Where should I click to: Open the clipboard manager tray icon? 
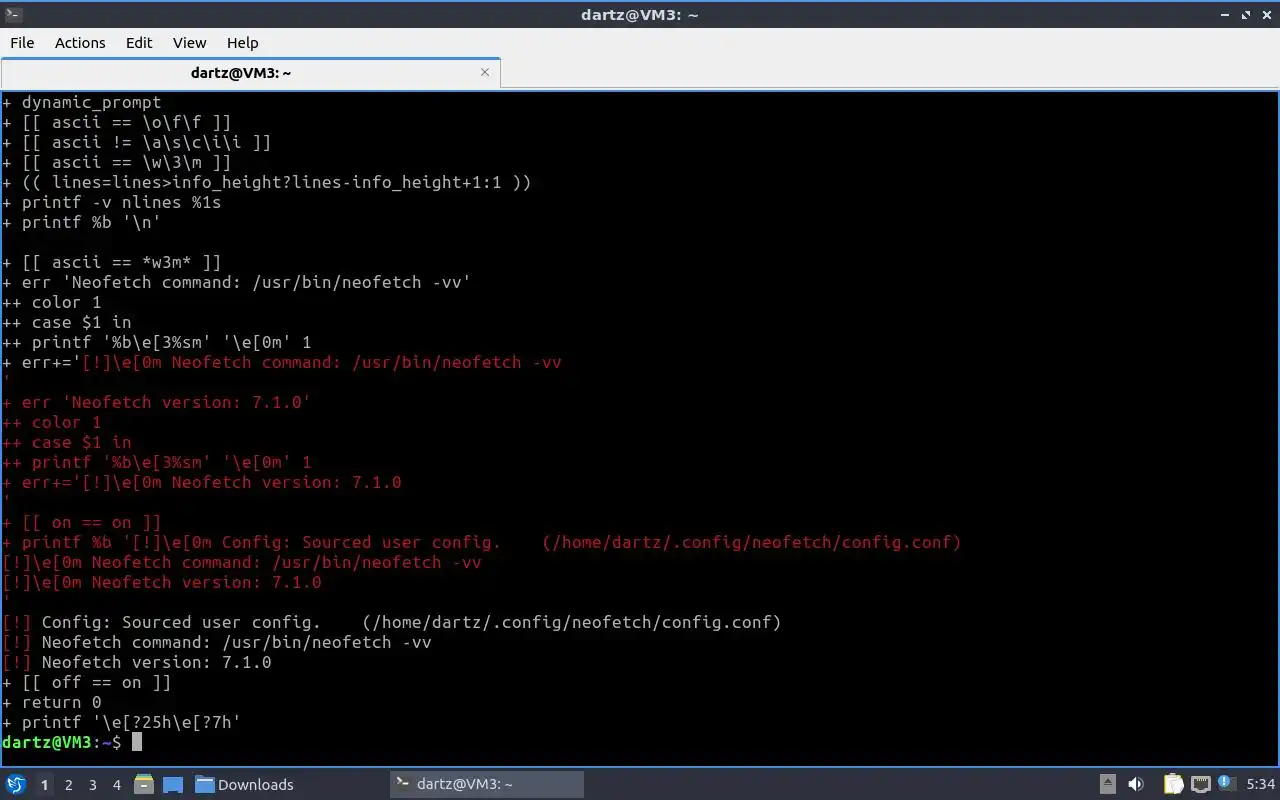click(1173, 784)
